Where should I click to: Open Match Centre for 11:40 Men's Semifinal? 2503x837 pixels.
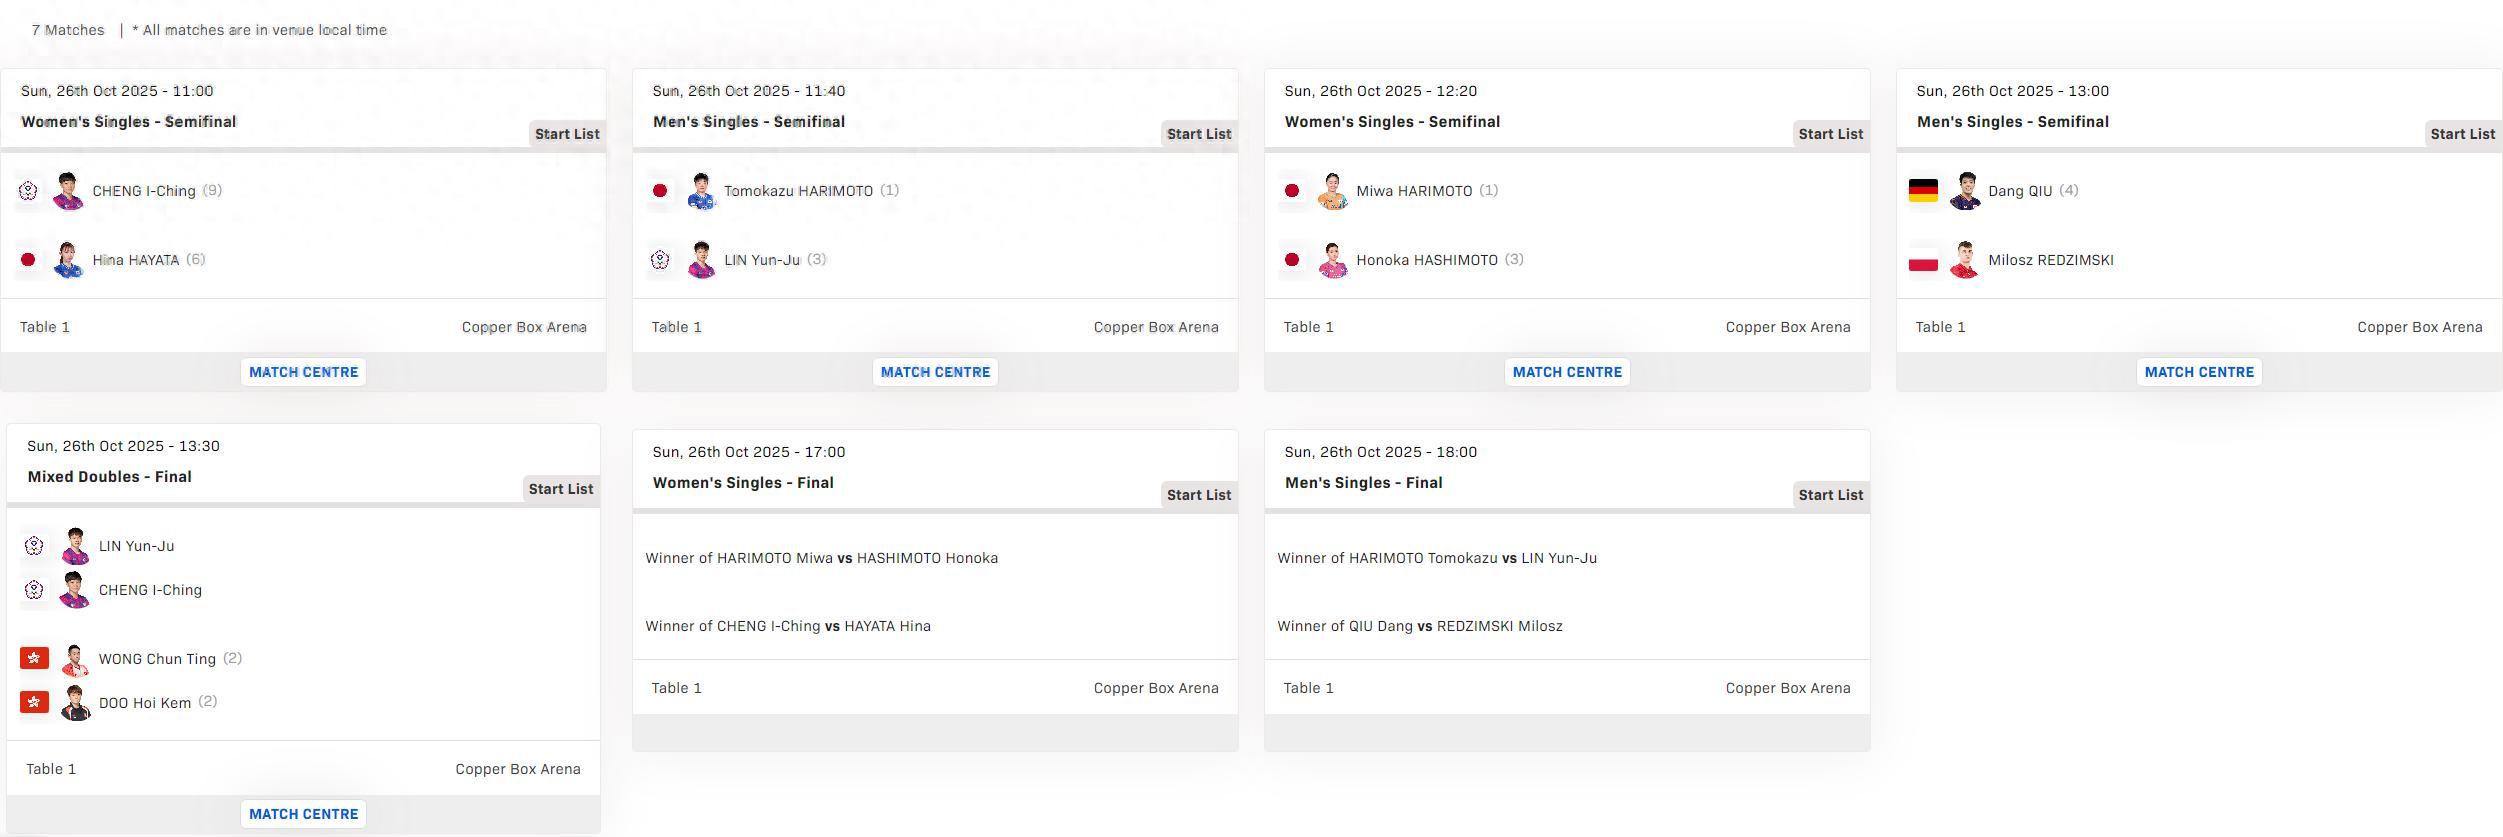pyautogui.click(x=935, y=372)
